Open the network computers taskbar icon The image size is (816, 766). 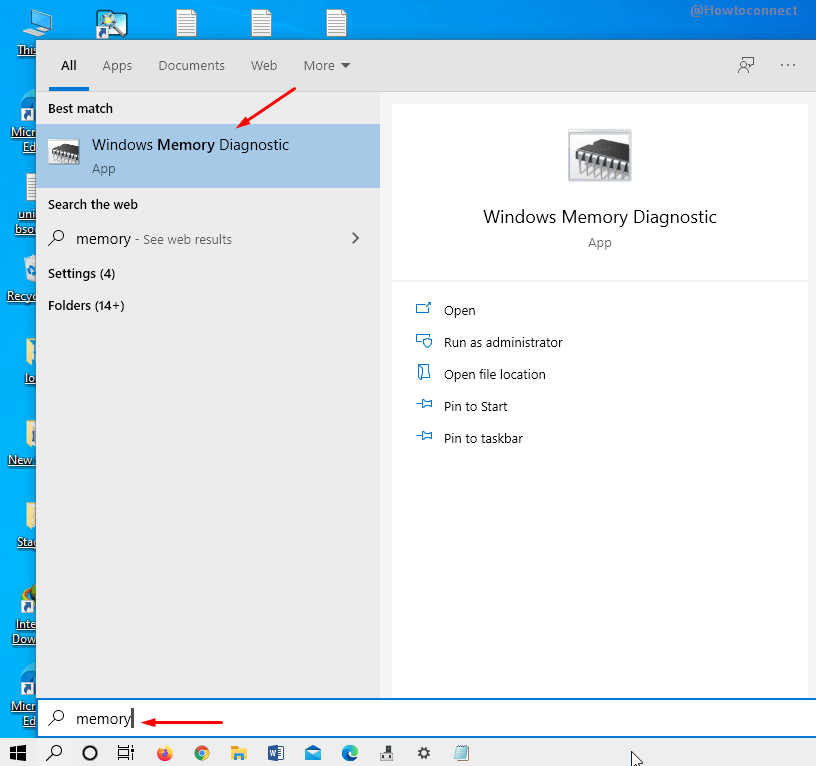pyautogui.click(x=387, y=753)
